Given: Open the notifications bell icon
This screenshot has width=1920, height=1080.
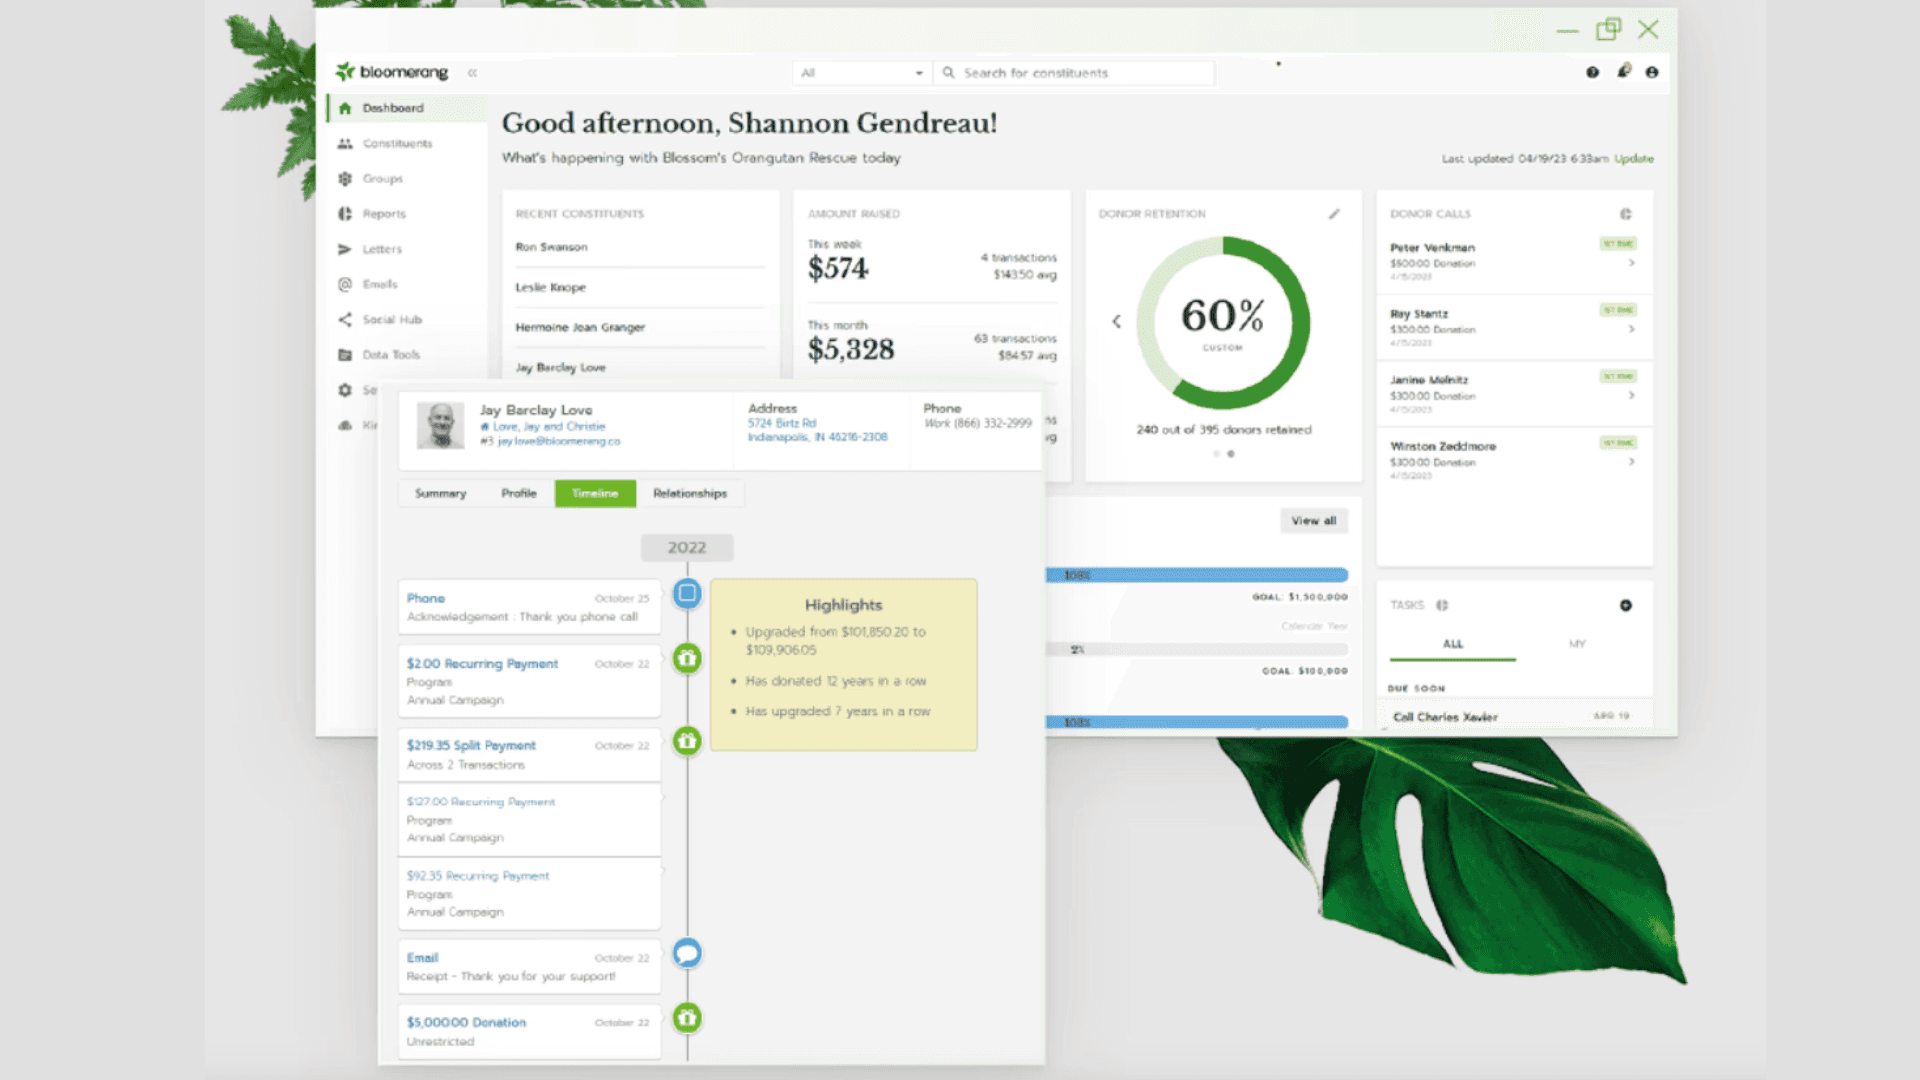Looking at the screenshot, I should (x=1623, y=71).
